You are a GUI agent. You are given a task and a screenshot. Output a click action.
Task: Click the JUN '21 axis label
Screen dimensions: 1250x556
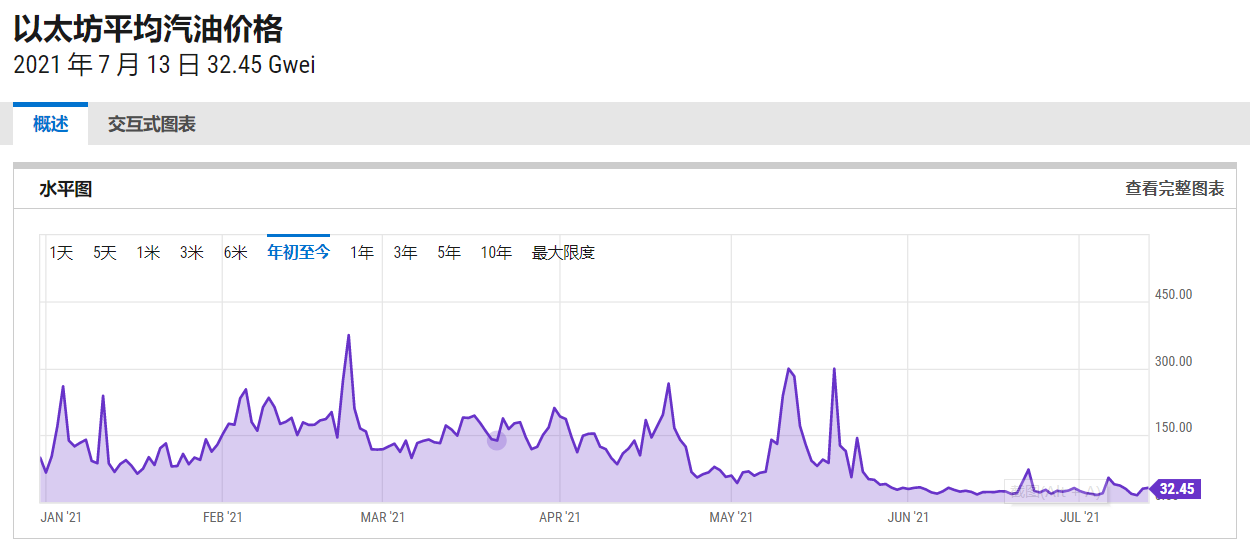[x=908, y=517]
